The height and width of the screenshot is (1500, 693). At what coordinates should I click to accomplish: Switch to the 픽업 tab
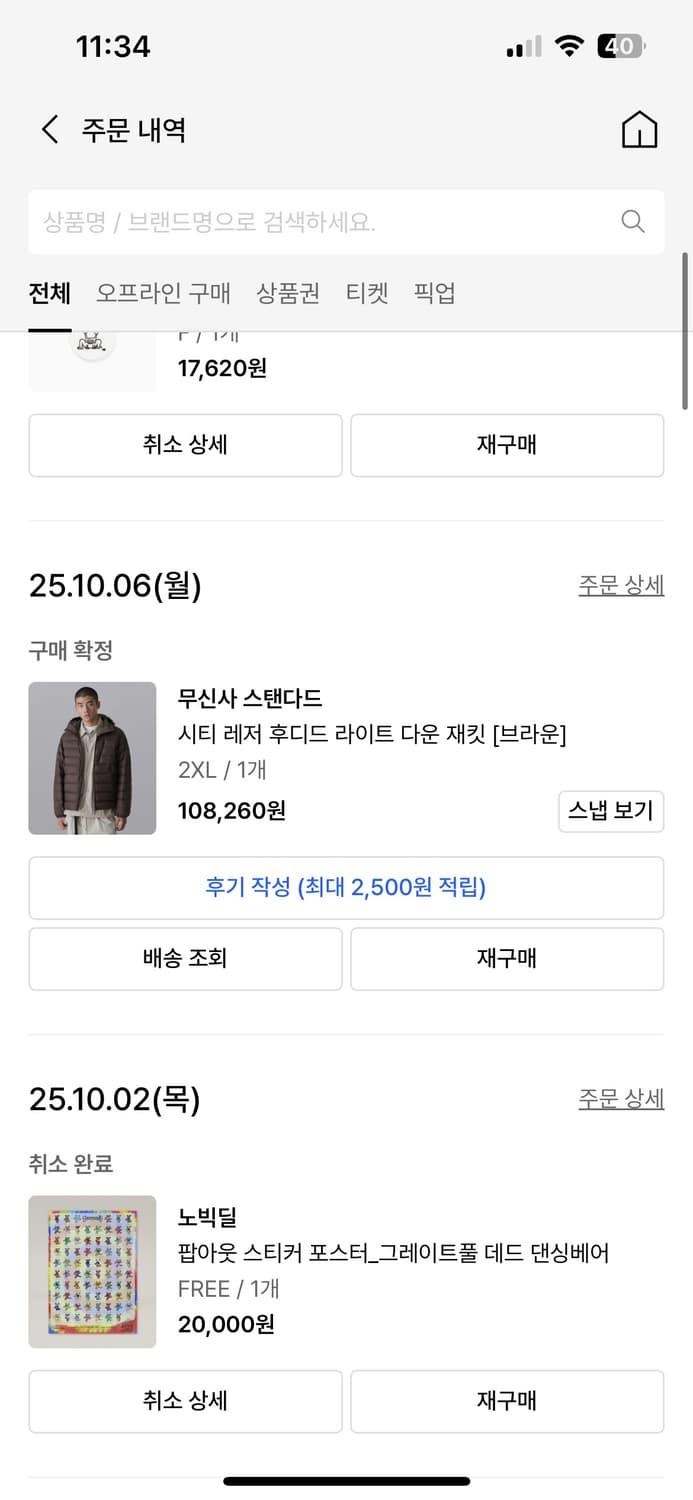tap(433, 293)
